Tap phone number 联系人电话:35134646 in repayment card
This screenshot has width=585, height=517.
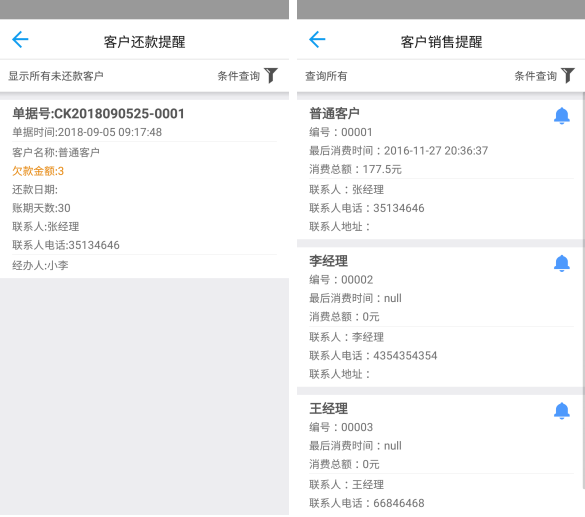point(66,245)
